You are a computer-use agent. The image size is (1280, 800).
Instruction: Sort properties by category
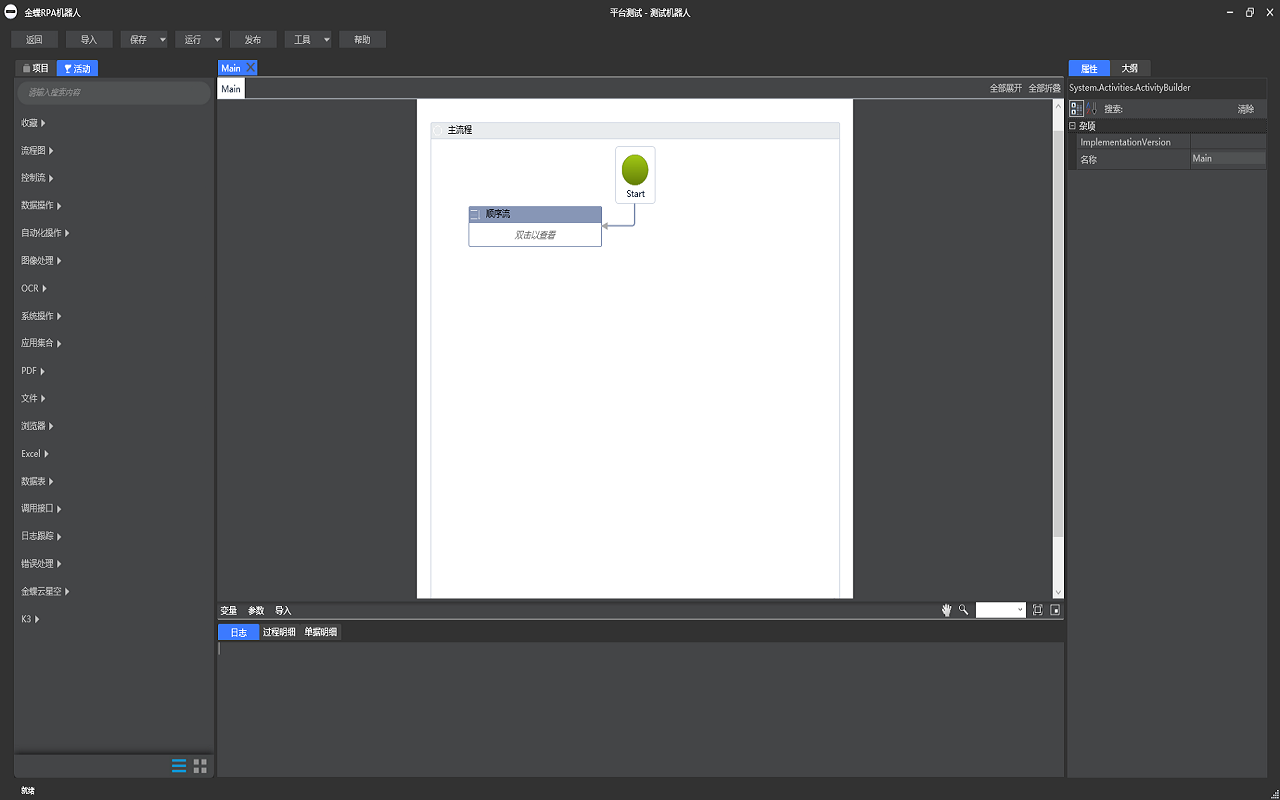(1076, 108)
